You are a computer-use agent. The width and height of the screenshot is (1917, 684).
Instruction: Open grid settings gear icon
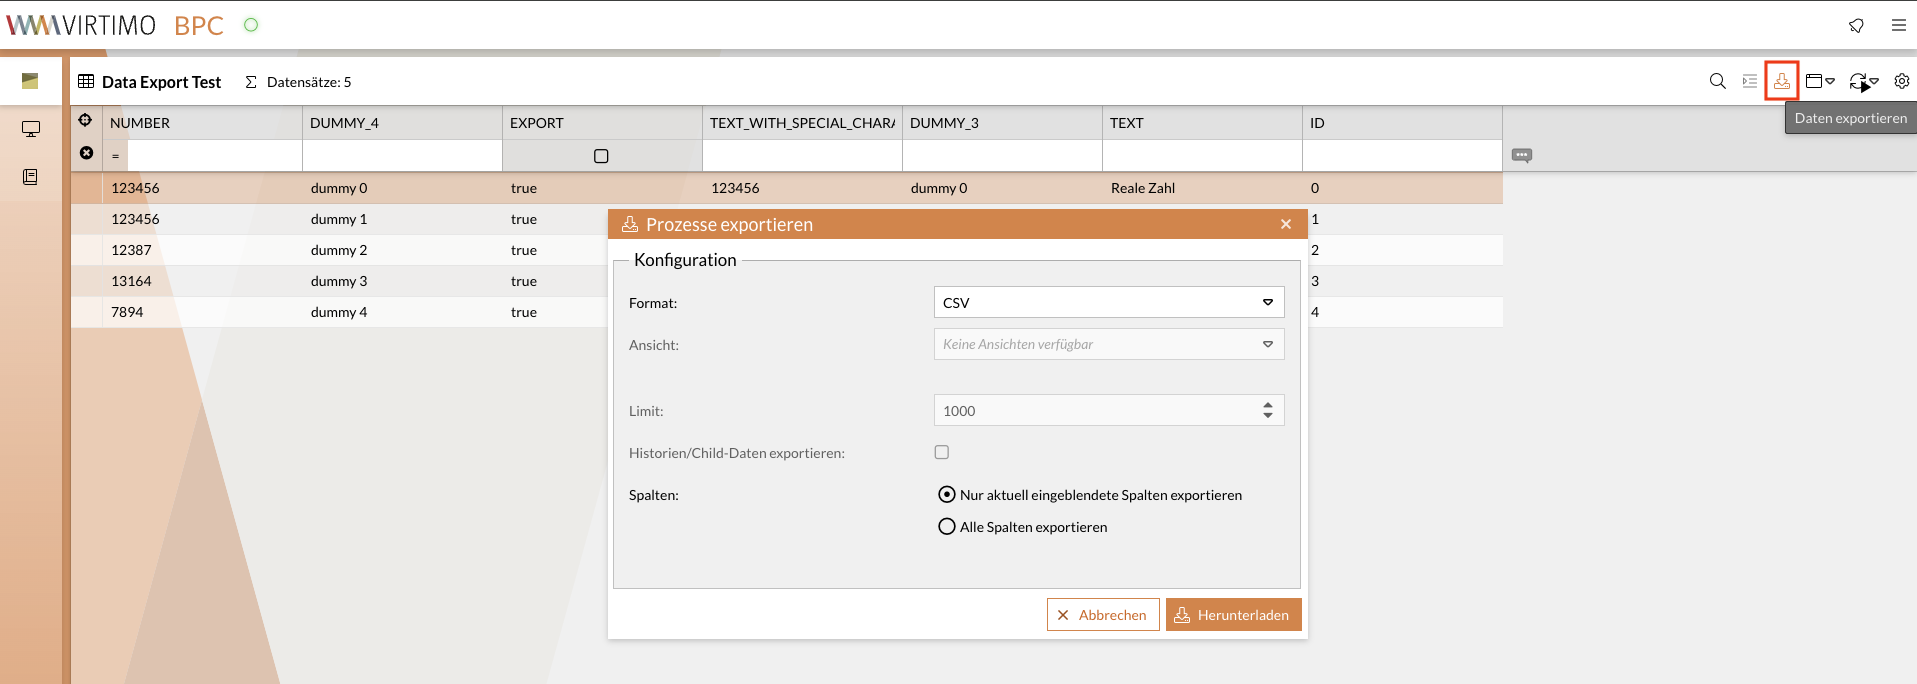[x=1901, y=81]
